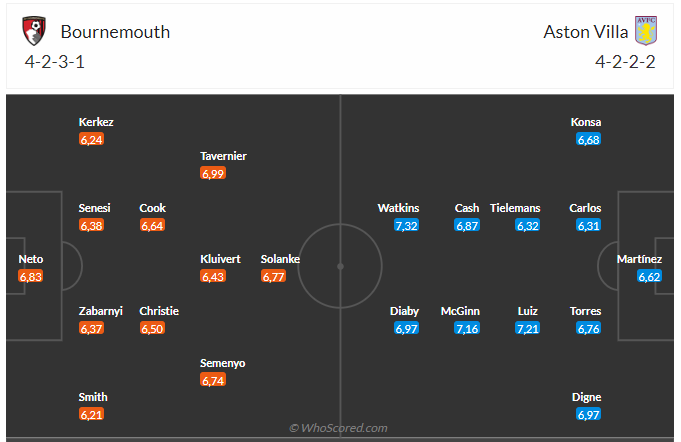The image size is (681, 442).
Task: Click Neto's 6,83 goalkeeper rating badge
Action: click(x=30, y=277)
